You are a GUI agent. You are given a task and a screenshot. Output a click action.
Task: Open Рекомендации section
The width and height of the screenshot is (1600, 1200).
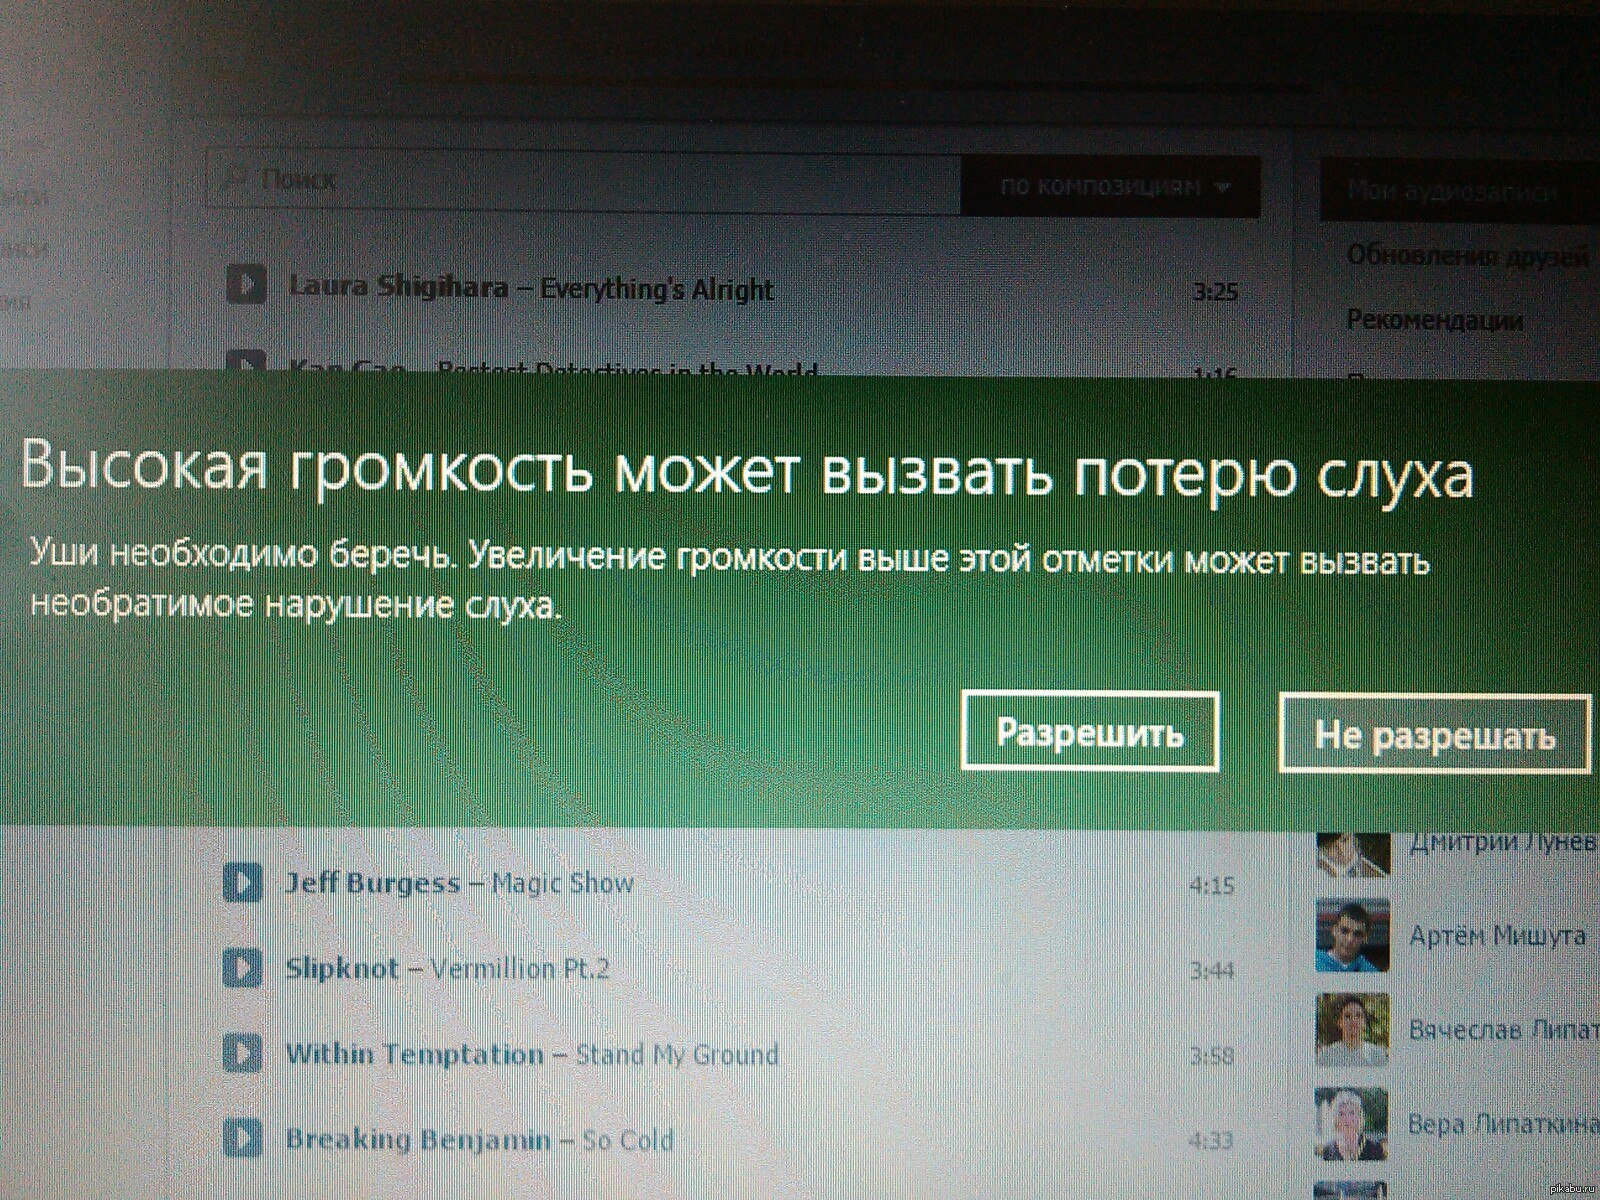(1434, 320)
